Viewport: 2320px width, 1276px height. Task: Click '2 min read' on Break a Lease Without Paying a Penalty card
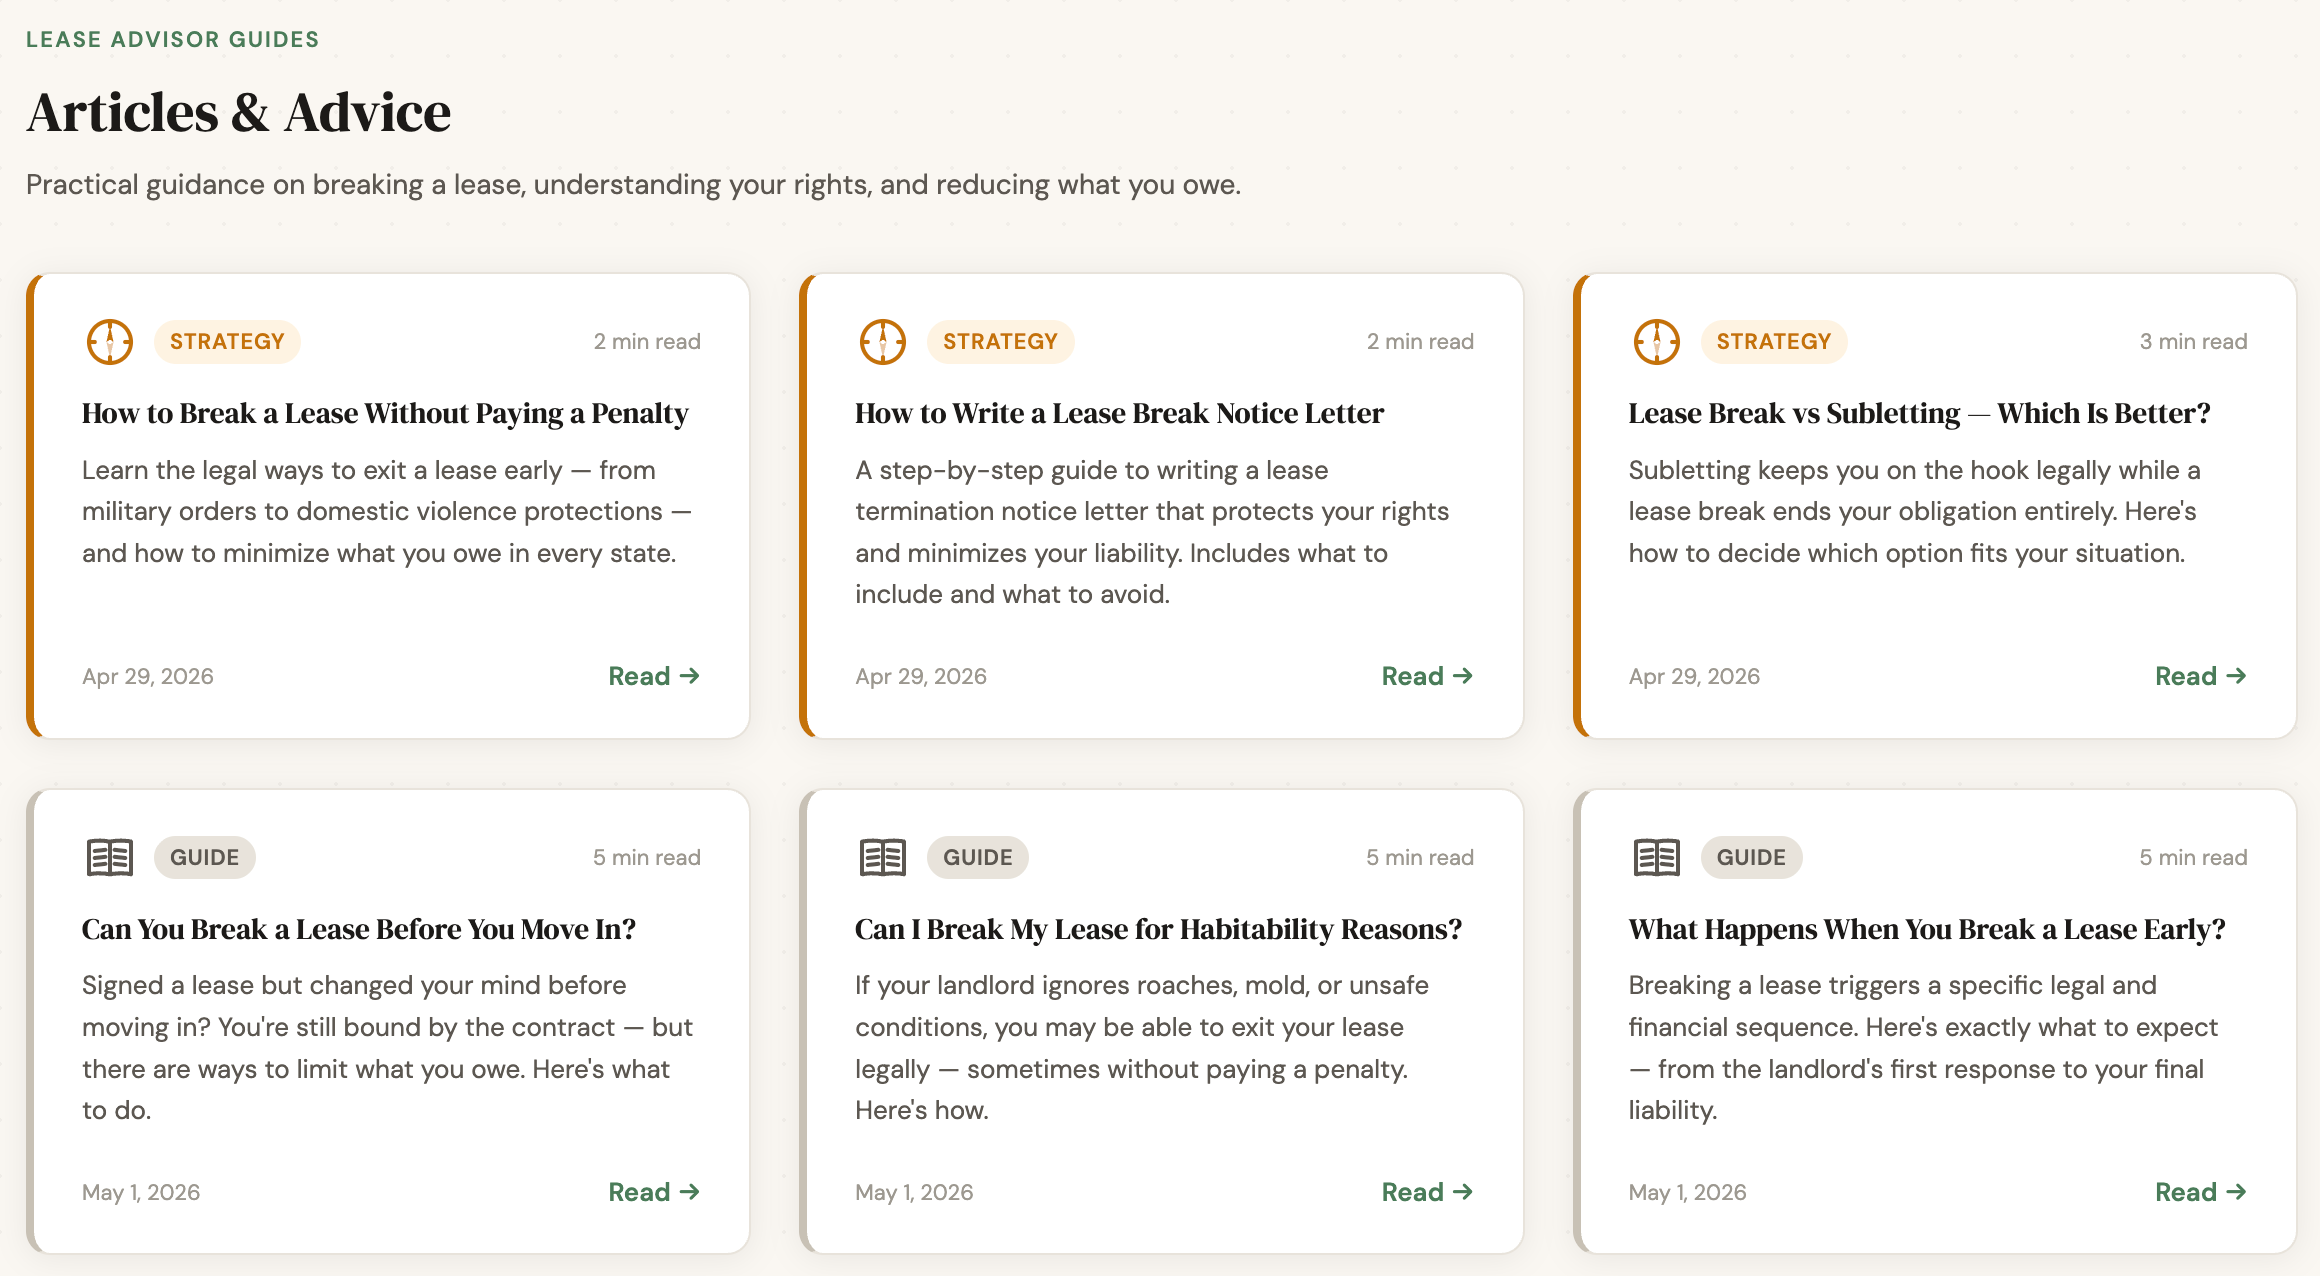coord(647,342)
